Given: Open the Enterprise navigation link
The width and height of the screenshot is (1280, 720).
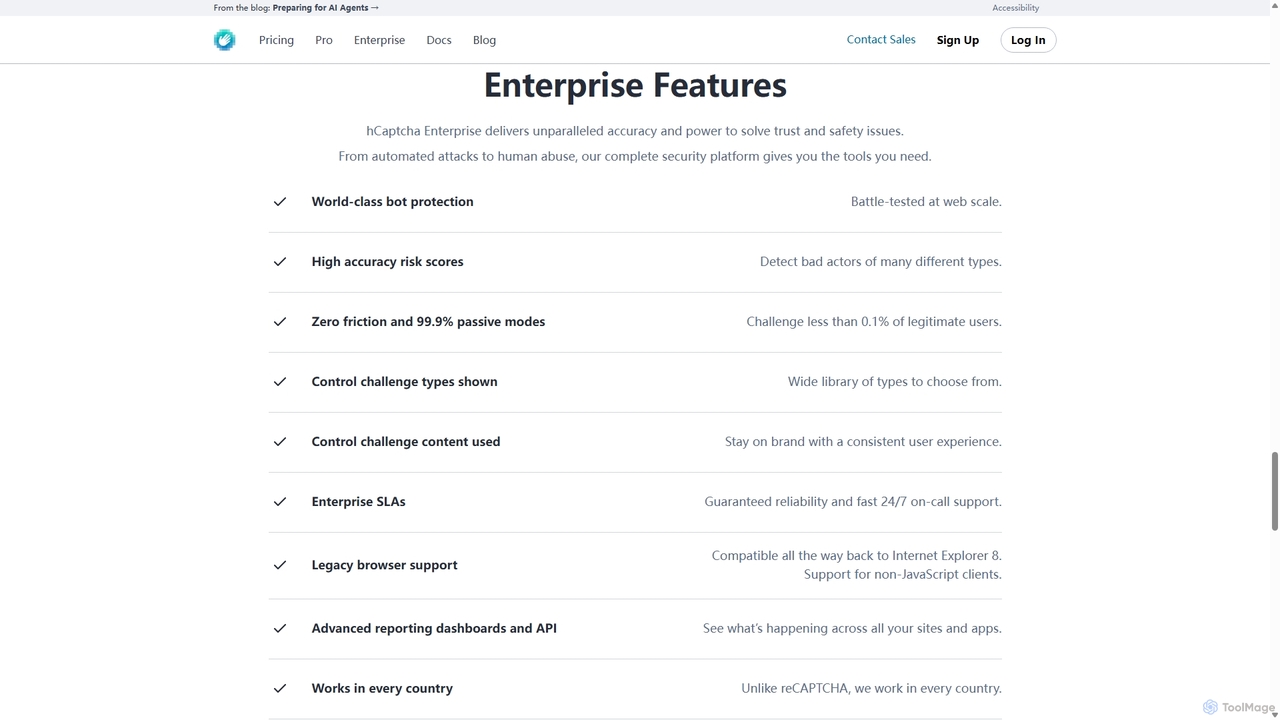Looking at the screenshot, I should (x=379, y=40).
